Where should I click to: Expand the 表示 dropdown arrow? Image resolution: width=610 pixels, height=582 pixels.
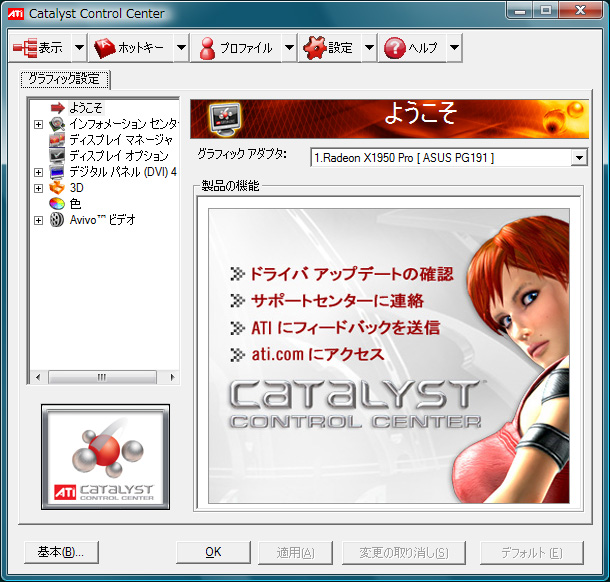pos(79,48)
